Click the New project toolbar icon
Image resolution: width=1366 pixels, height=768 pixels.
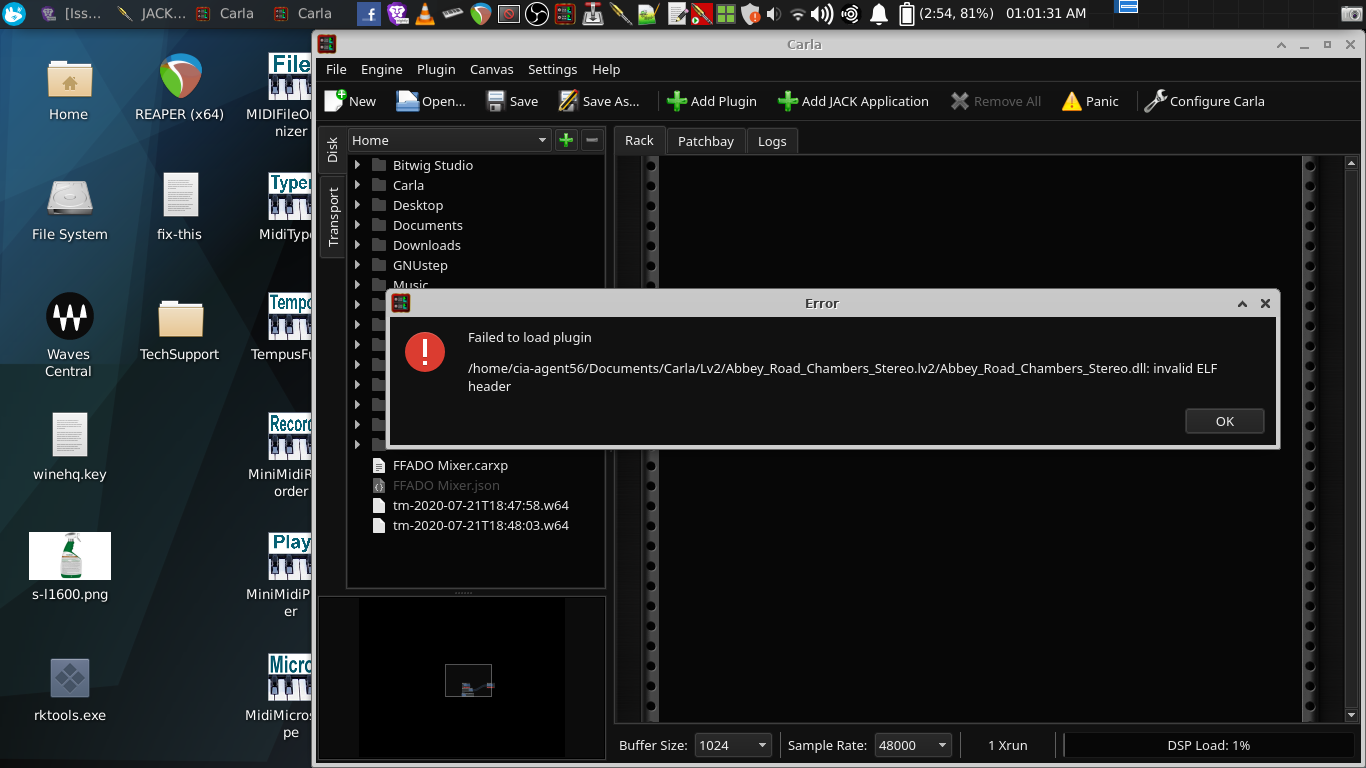[x=350, y=101]
